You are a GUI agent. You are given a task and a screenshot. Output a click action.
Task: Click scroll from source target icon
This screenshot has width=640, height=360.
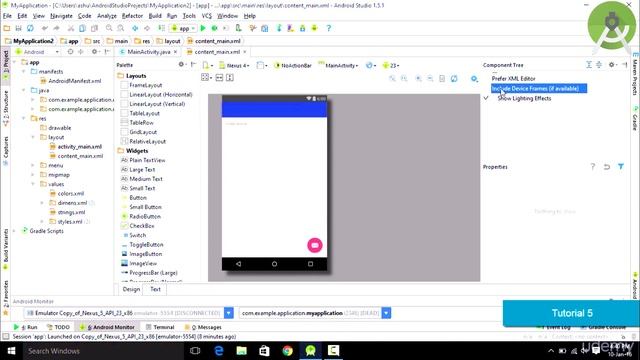[70, 52]
